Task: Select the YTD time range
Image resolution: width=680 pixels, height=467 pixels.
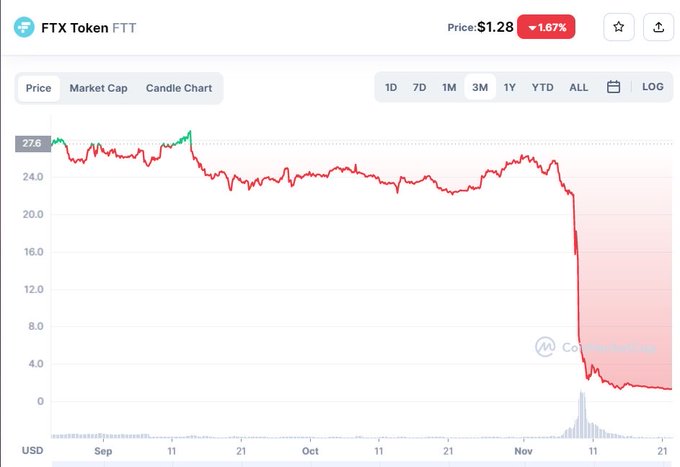Action: click(542, 87)
